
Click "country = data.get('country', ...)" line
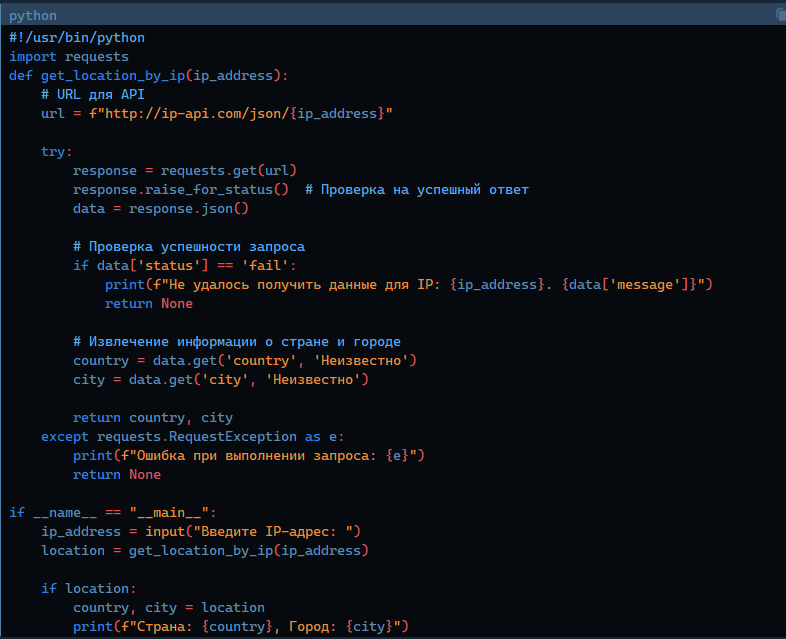click(245, 361)
